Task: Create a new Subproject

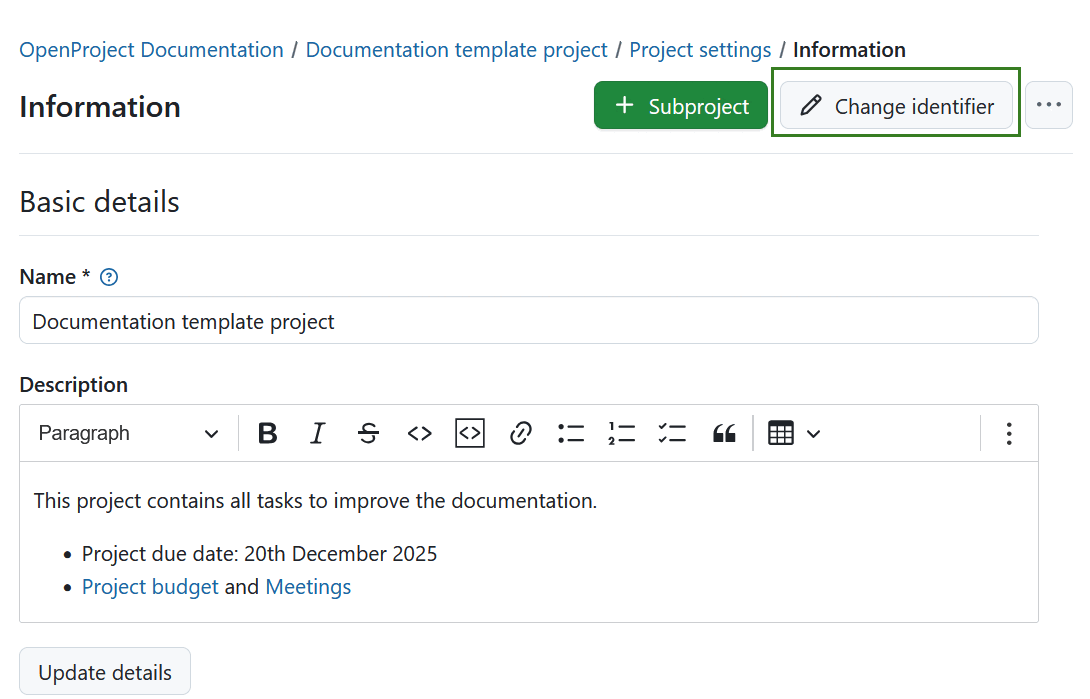Action: pyautogui.click(x=681, y=105)
